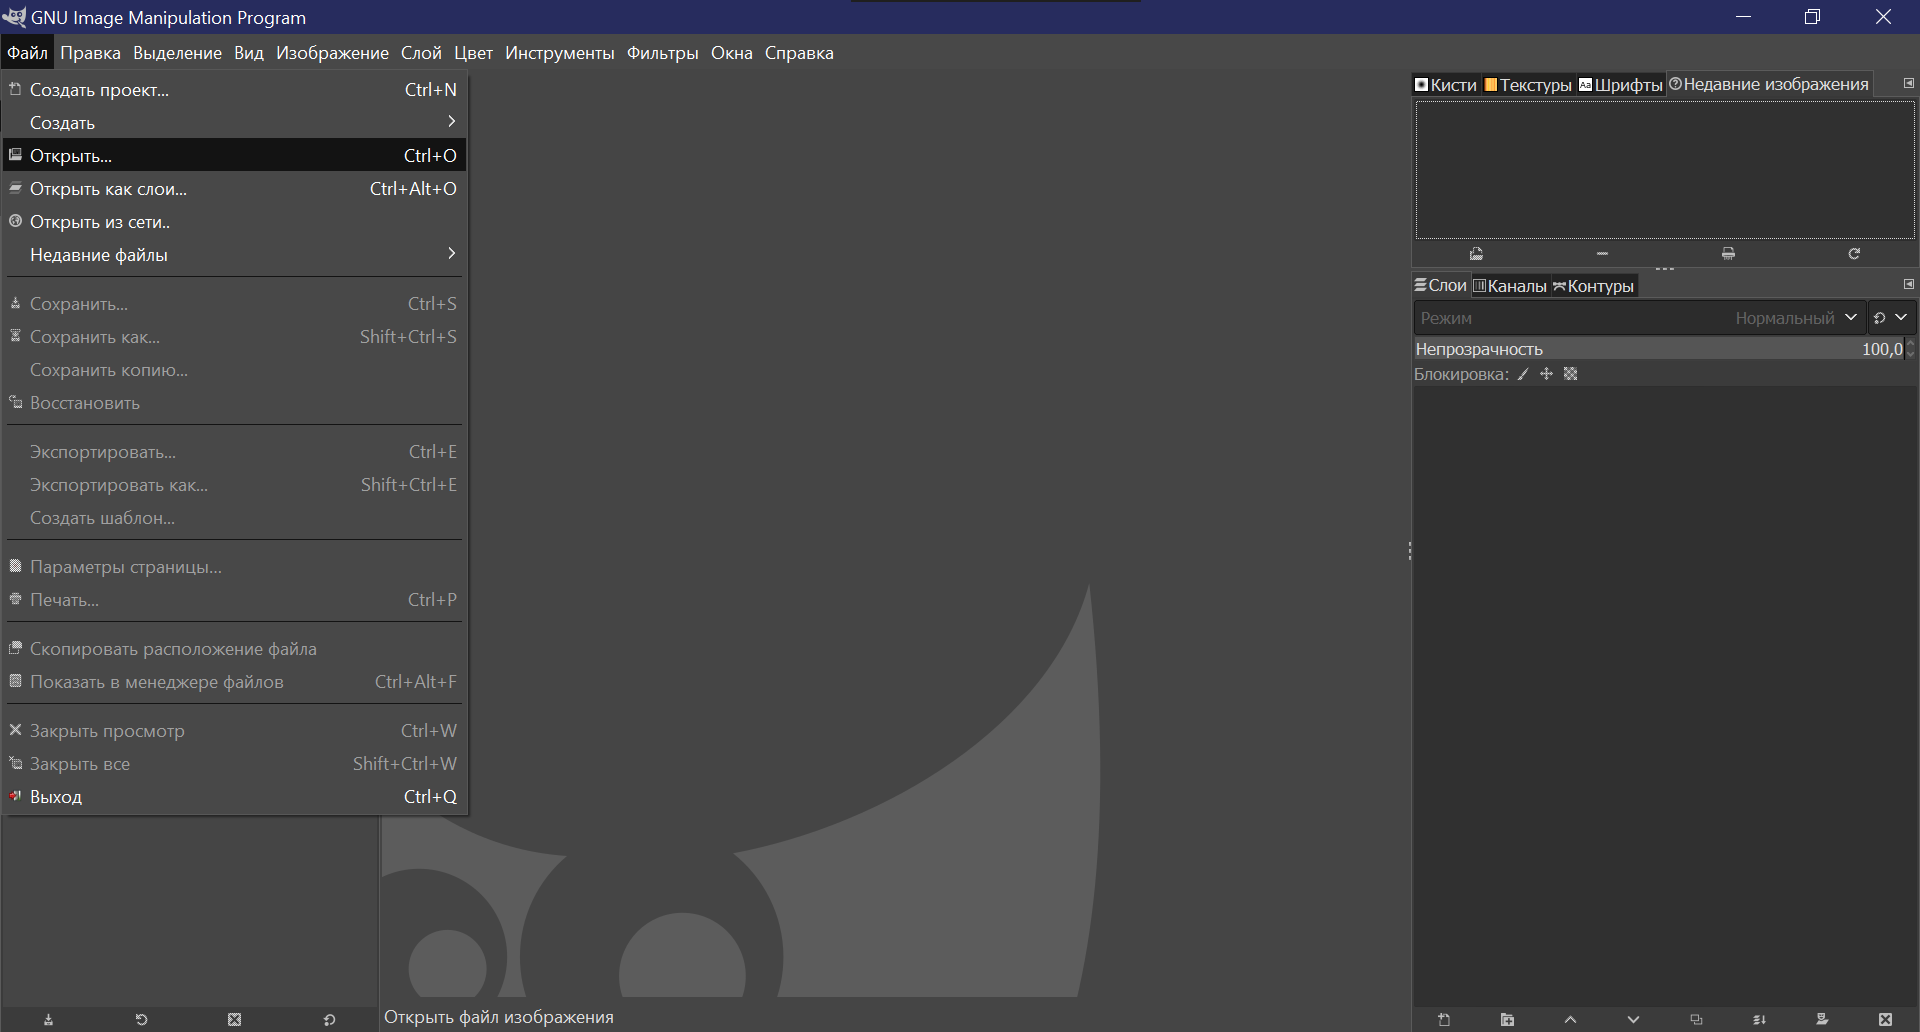The height and width of the screenshot is (1032, 1920).
Task: Click the add layer mask icon
Action: [x=1822, y=1020]
